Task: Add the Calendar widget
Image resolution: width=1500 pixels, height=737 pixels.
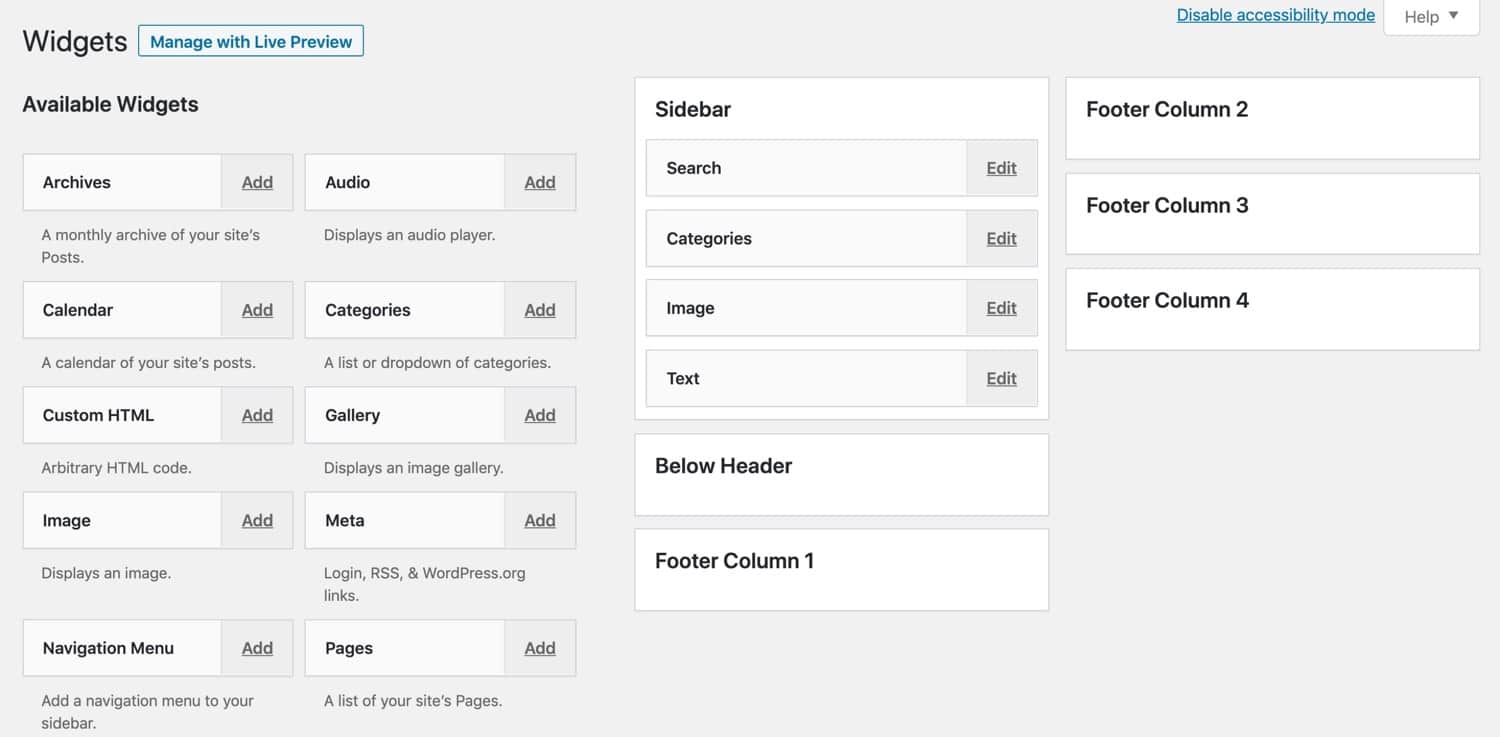Action: (256, 310)
